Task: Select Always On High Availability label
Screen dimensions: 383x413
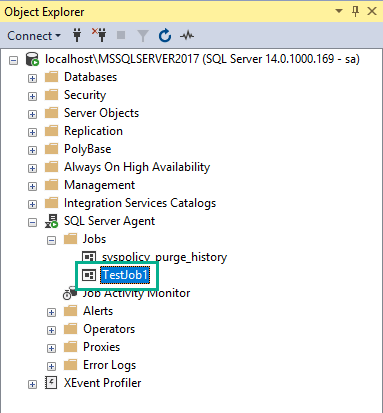Action: pyautogui.click(x=137, y=167)
